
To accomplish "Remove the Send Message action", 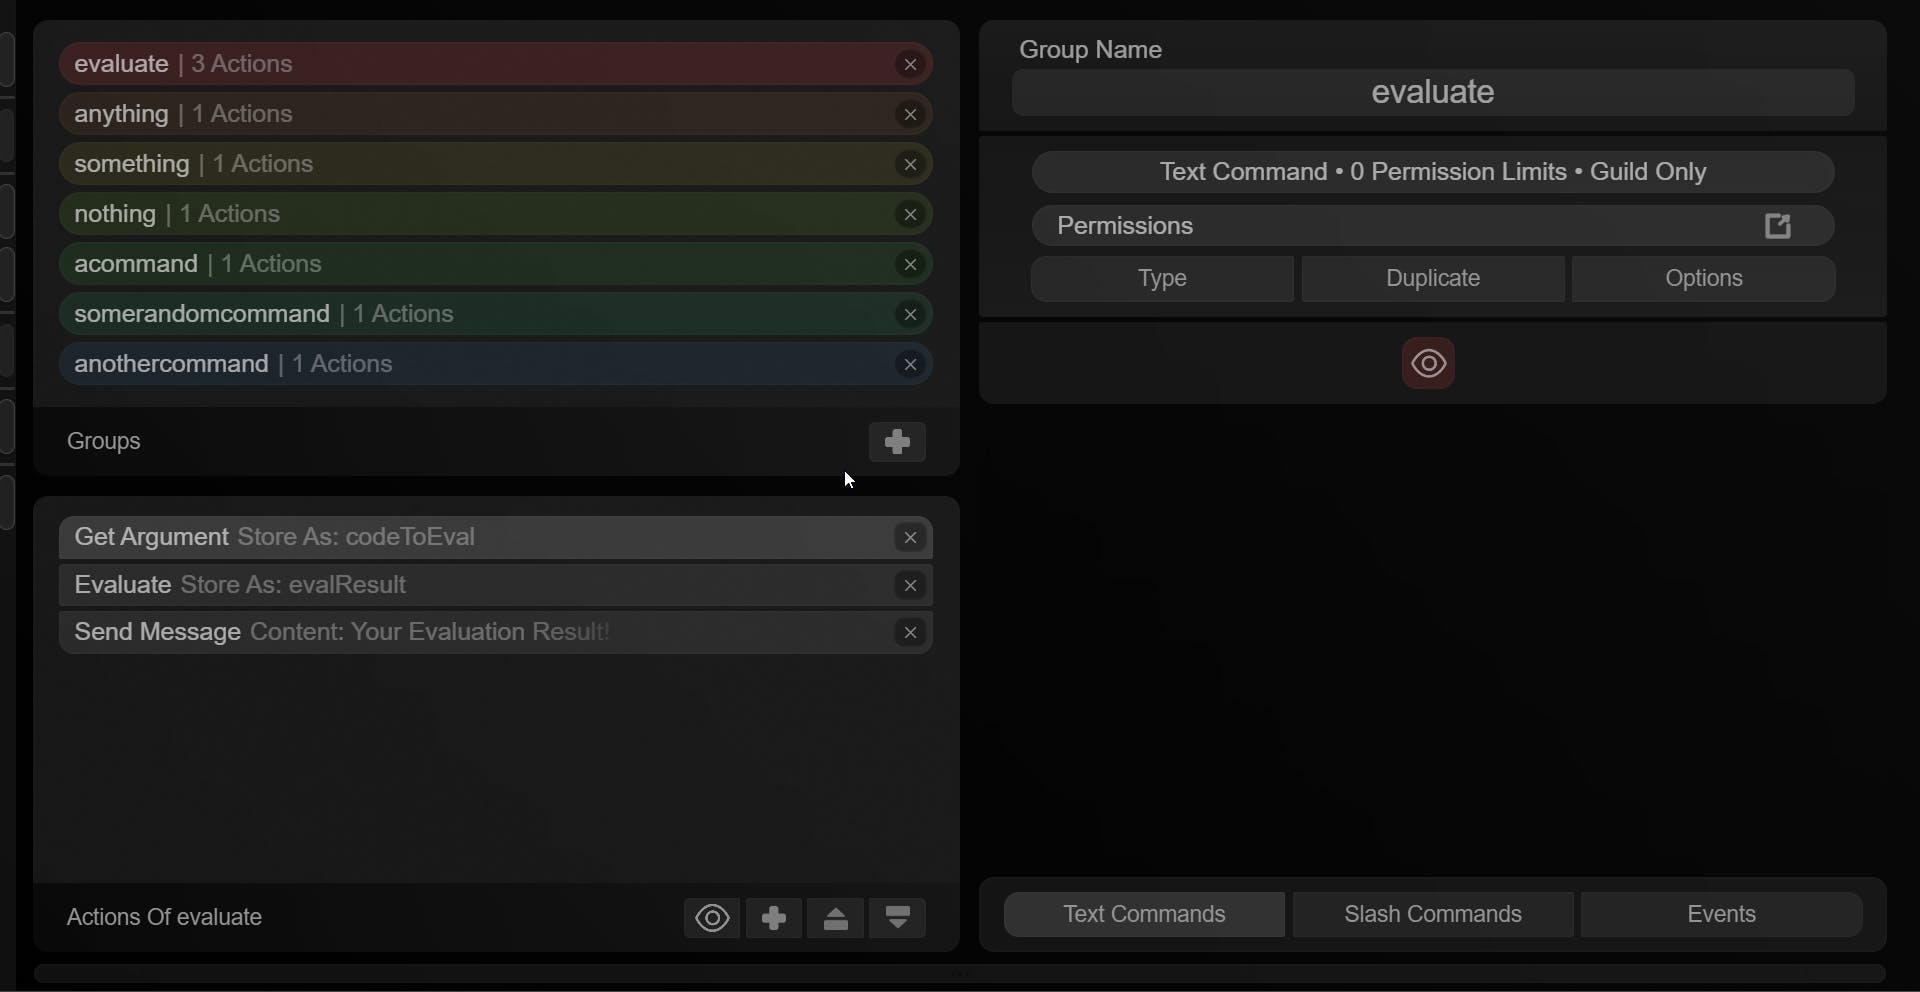I will click(910, 633).
